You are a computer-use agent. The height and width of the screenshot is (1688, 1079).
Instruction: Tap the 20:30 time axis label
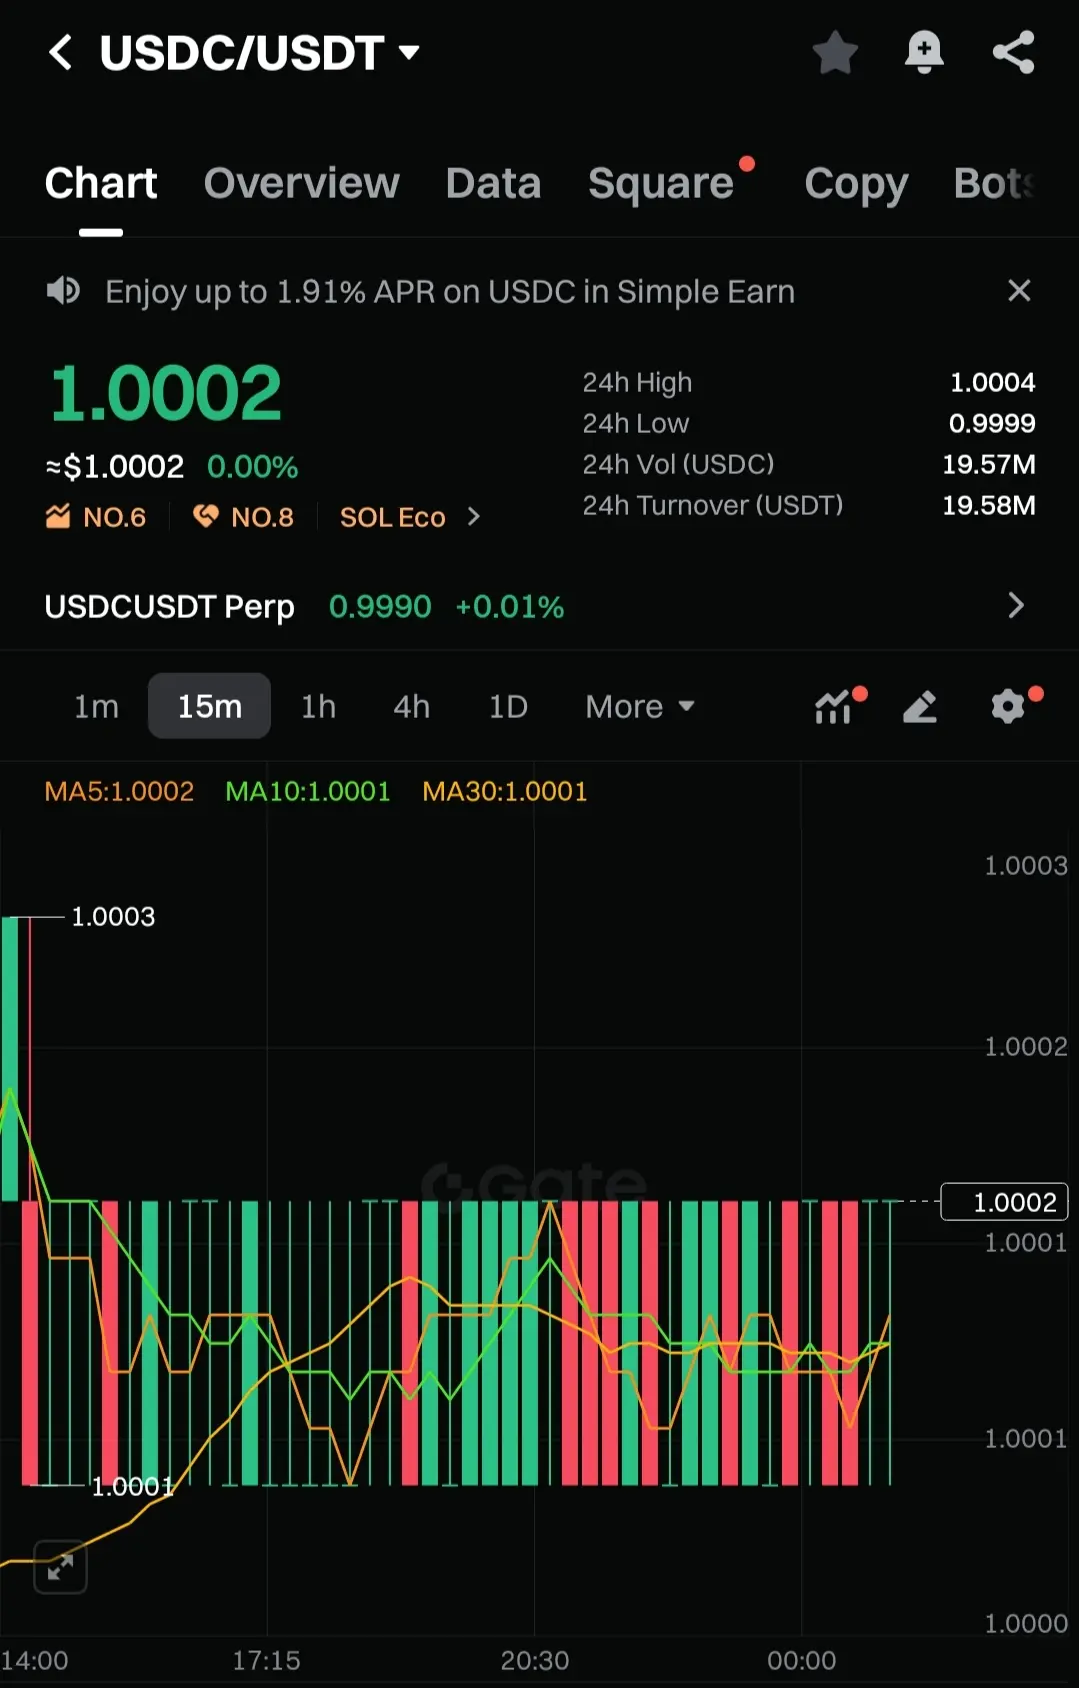[535, 1661]
